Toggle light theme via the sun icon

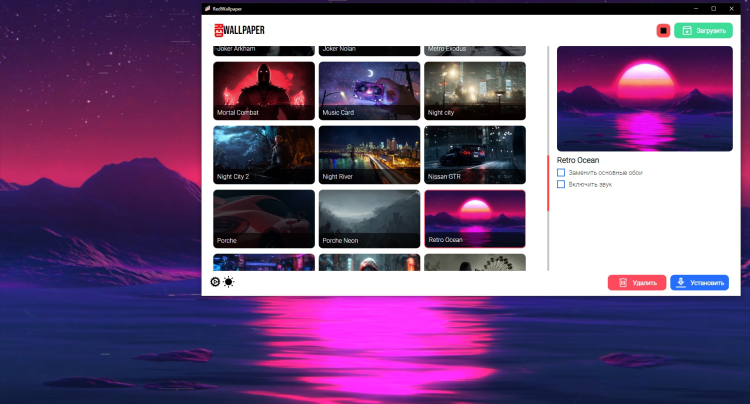pos(229,282)
